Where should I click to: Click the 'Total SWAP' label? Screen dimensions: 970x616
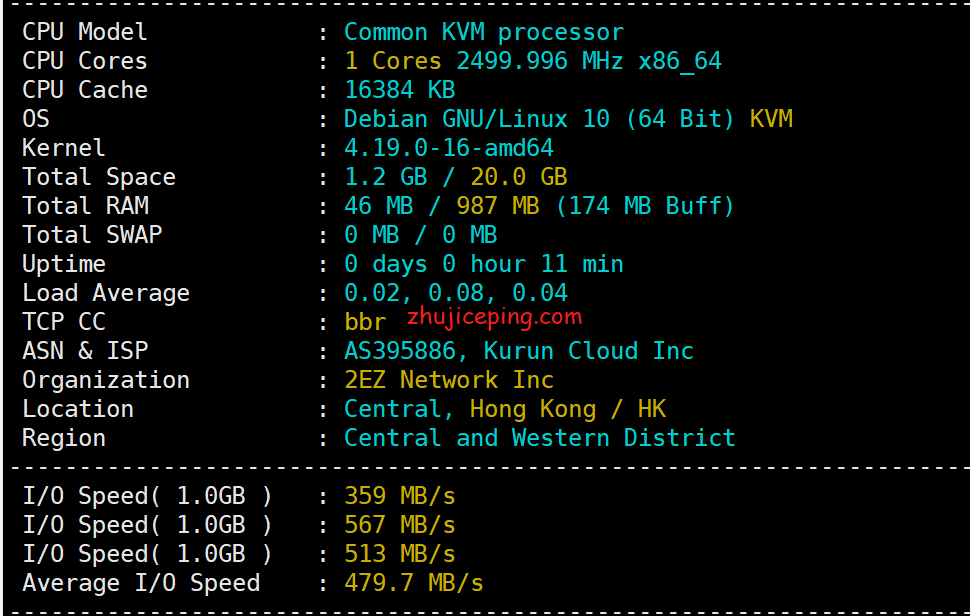click(x=92, y=234)
